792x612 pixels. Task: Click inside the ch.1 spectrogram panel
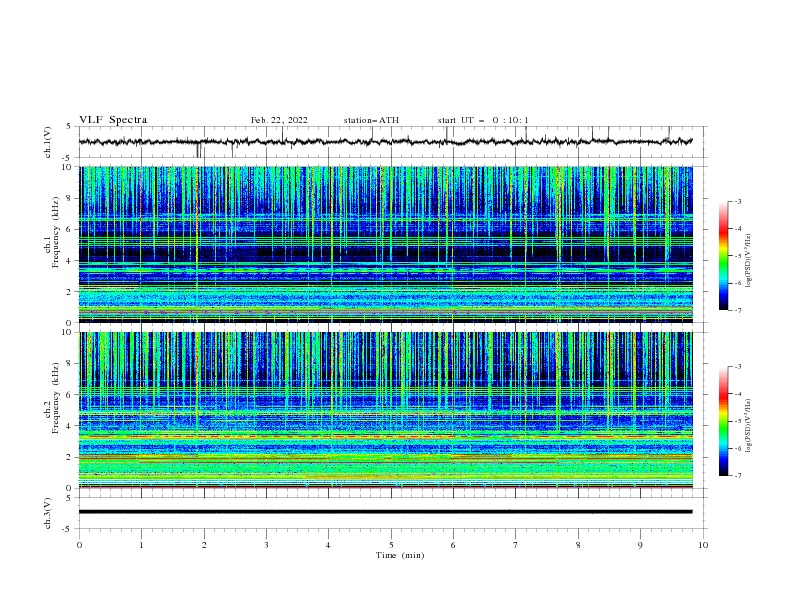click(385, 244)
